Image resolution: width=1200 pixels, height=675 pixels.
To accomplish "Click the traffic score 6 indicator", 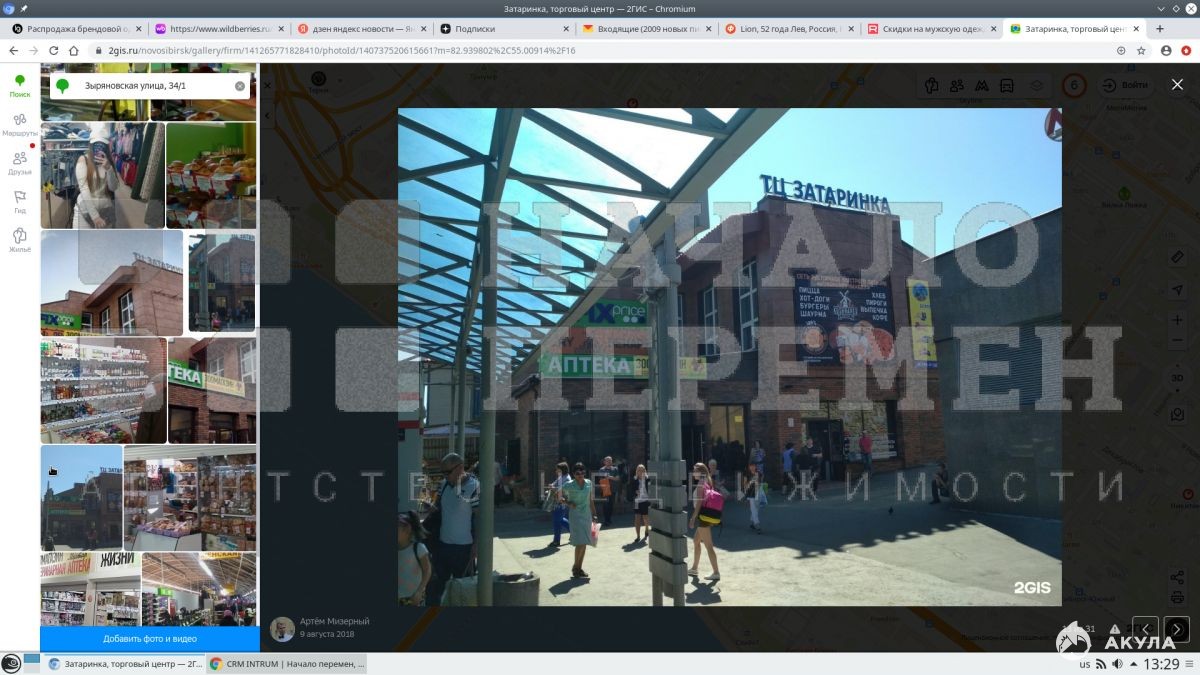I will [x=1075, y=85].
